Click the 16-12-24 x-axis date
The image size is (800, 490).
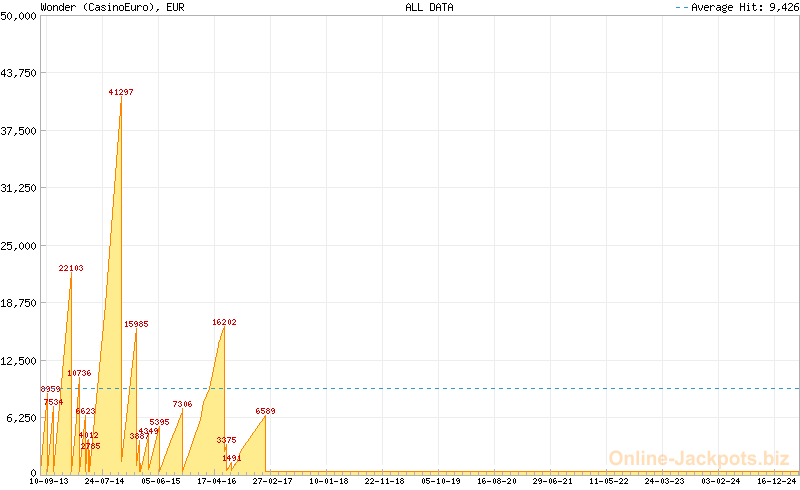point(775,481)
